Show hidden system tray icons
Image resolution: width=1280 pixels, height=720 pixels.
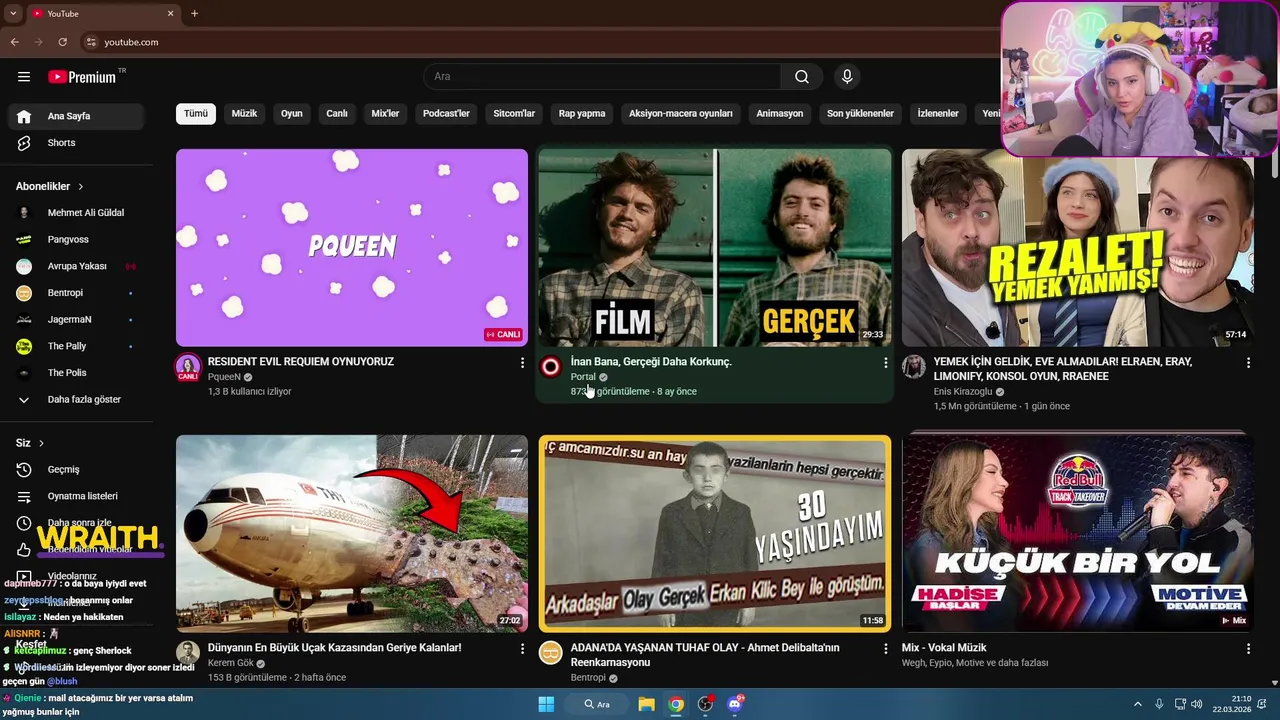pos(1138,704)
